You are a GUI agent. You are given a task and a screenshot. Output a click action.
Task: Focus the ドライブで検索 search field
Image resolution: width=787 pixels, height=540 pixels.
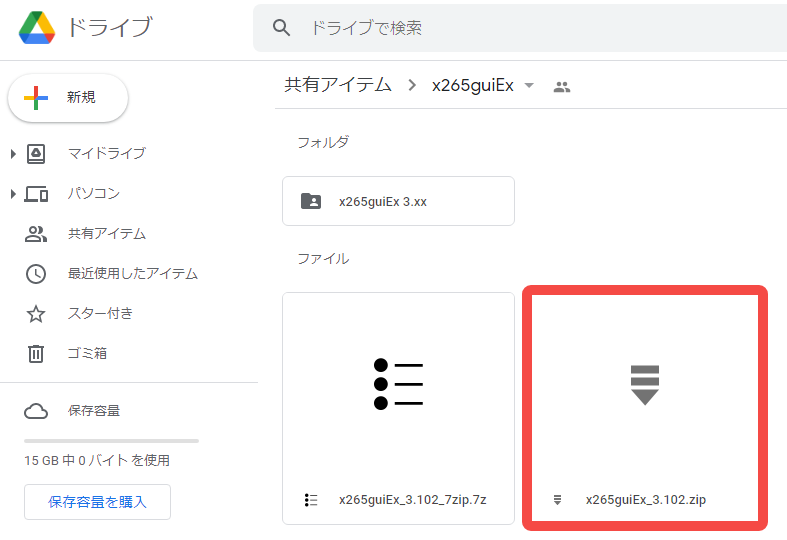(520, 28)
